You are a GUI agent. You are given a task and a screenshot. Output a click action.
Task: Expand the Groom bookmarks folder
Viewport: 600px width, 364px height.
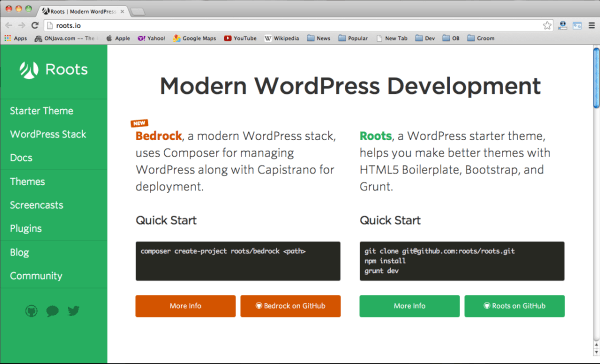pos(481,38)
